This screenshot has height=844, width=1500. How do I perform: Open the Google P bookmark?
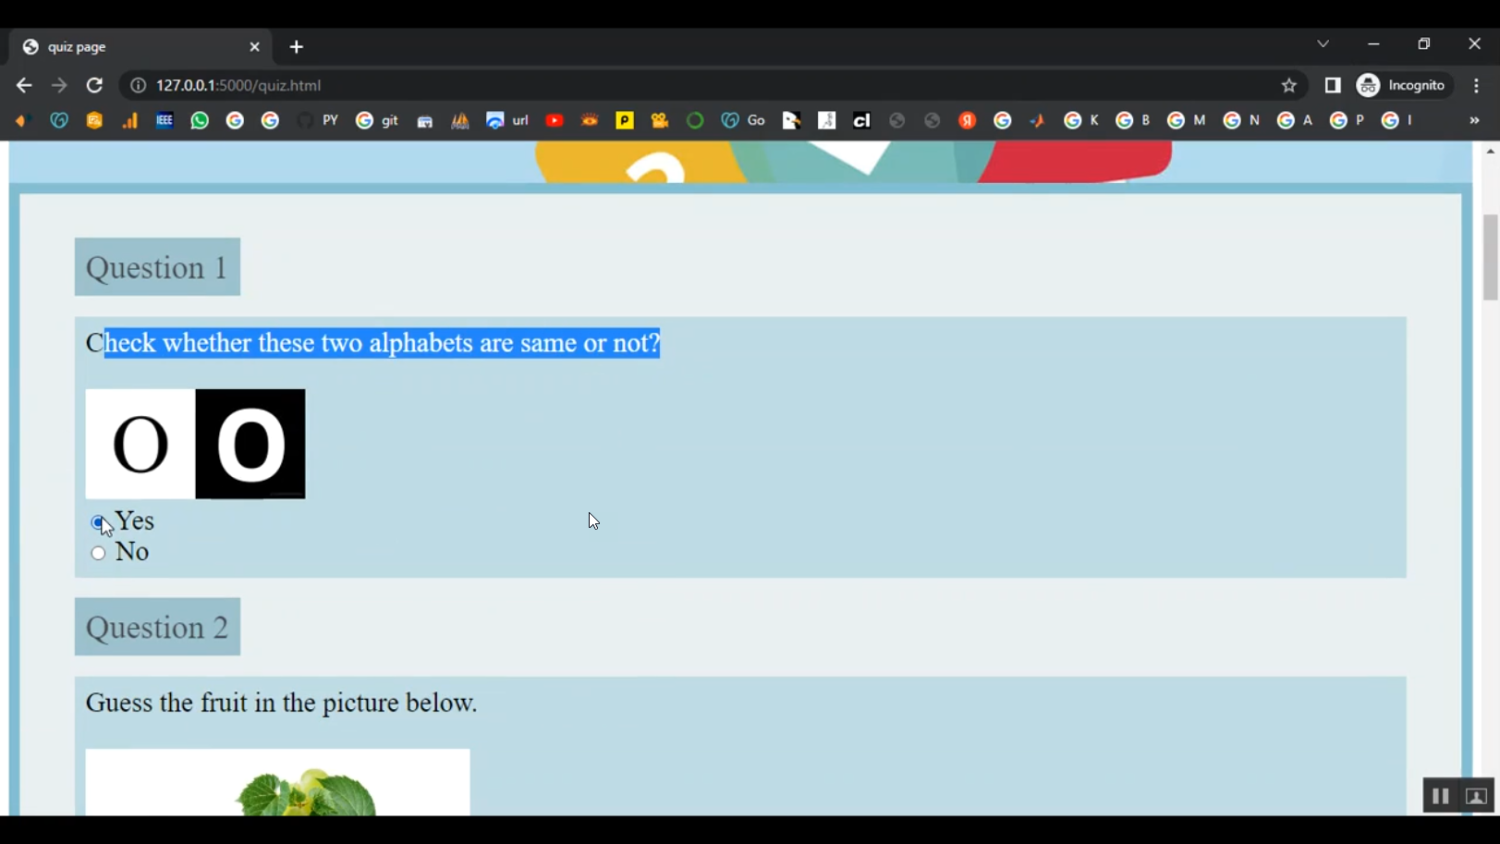1347,121
